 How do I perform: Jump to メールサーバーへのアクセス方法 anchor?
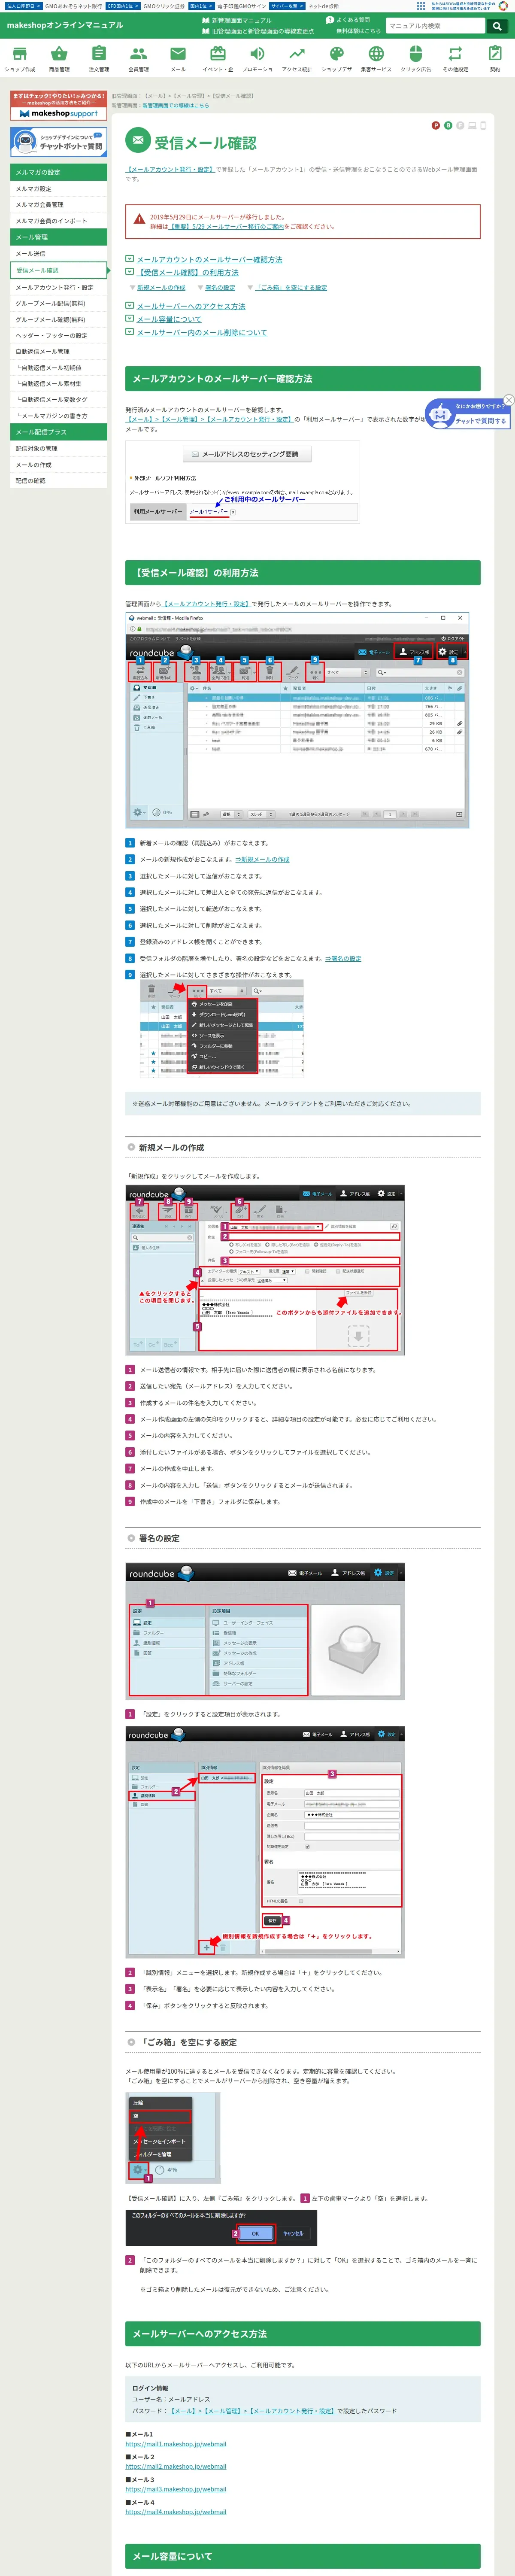point(190,306)
